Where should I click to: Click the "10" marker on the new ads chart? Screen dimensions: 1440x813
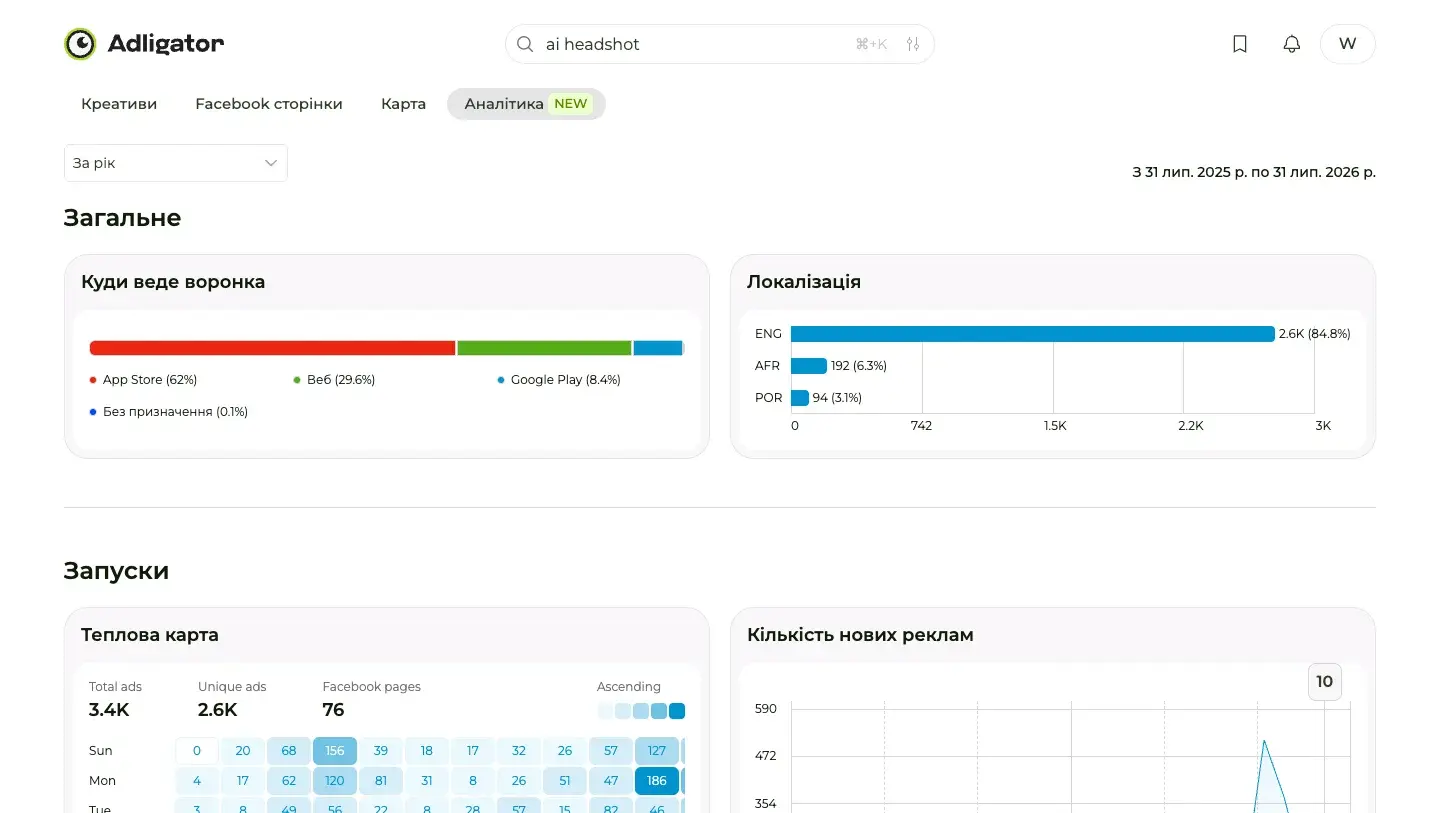click(x=1325, y=682)
